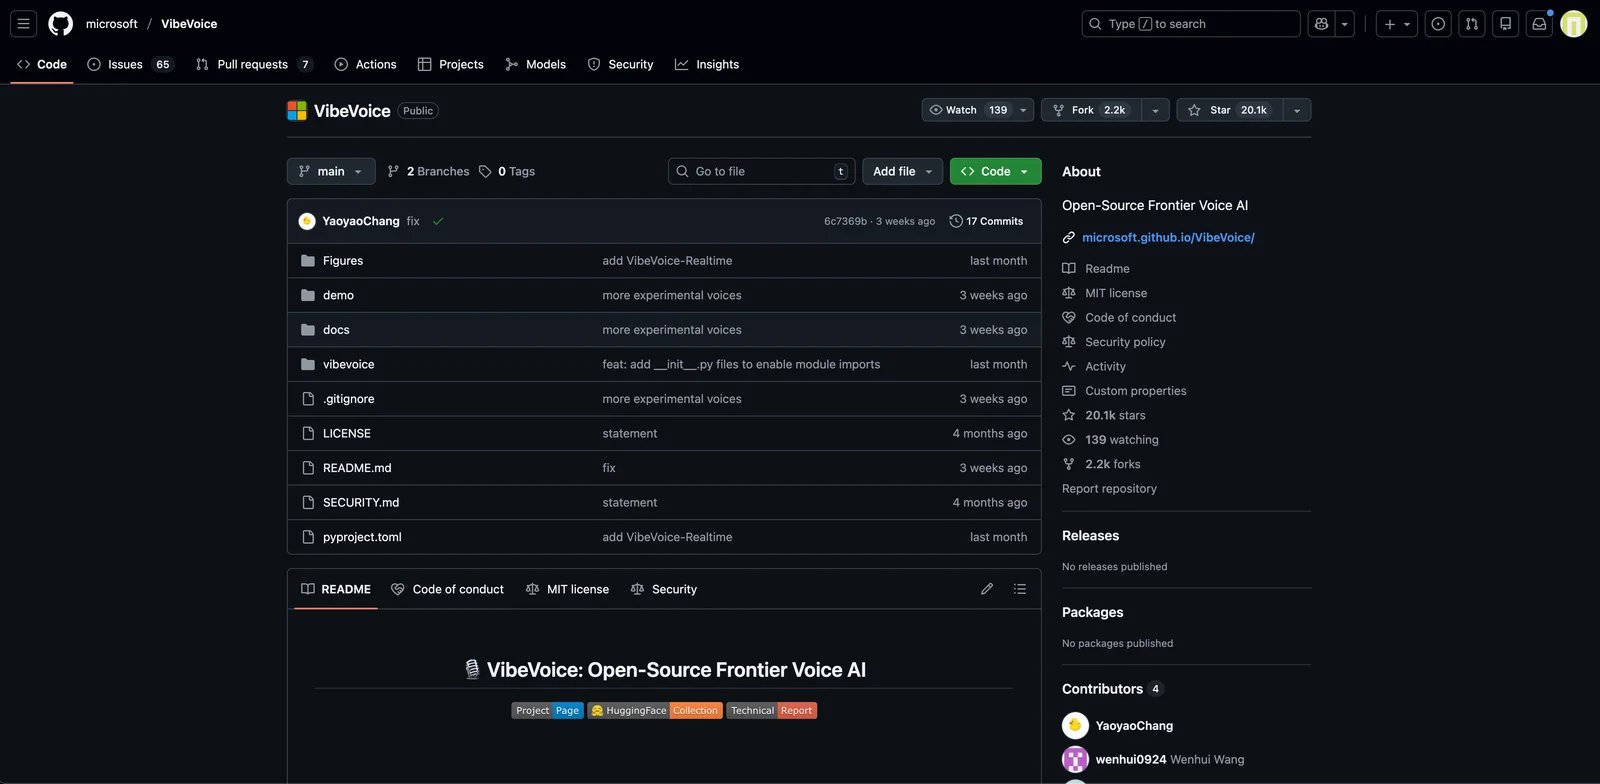Viewport: 1600px width, 784px height.
Task: Open the docs folder
Action: pos(336,330)
